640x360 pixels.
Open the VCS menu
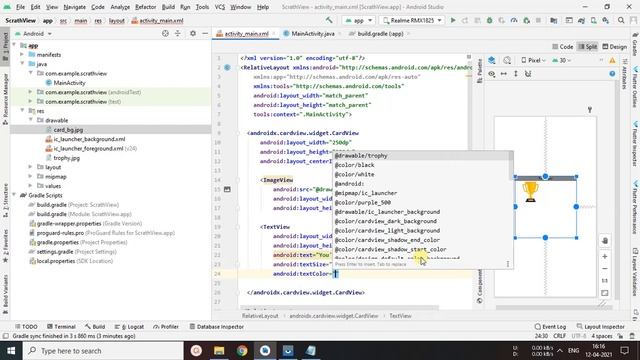click(x=220, y=7)
